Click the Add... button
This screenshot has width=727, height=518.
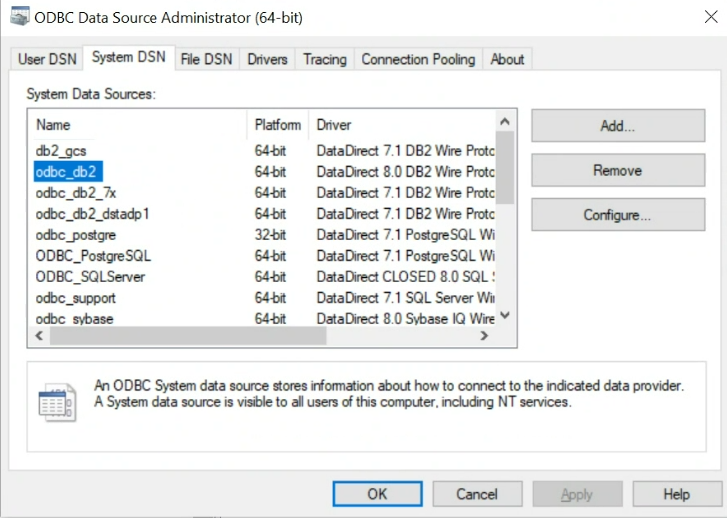pyautogui.click(x=618, y=126)
